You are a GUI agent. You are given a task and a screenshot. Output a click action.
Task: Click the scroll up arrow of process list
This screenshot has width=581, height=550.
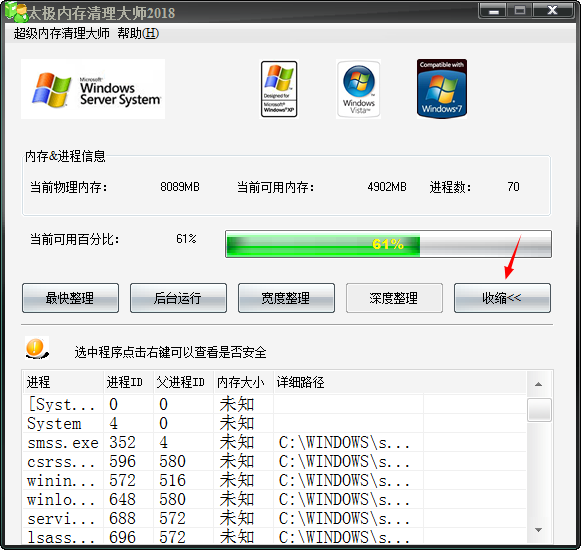coord(539,384)
